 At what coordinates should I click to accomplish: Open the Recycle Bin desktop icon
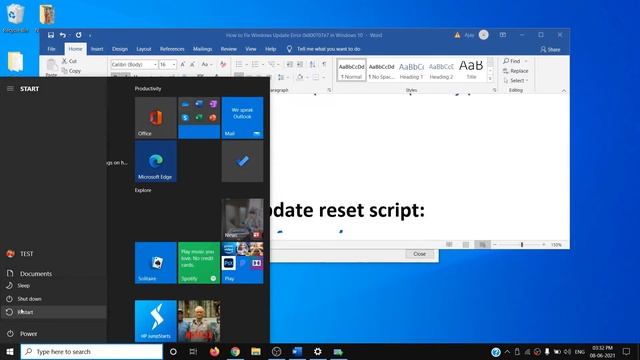point(16,17)
